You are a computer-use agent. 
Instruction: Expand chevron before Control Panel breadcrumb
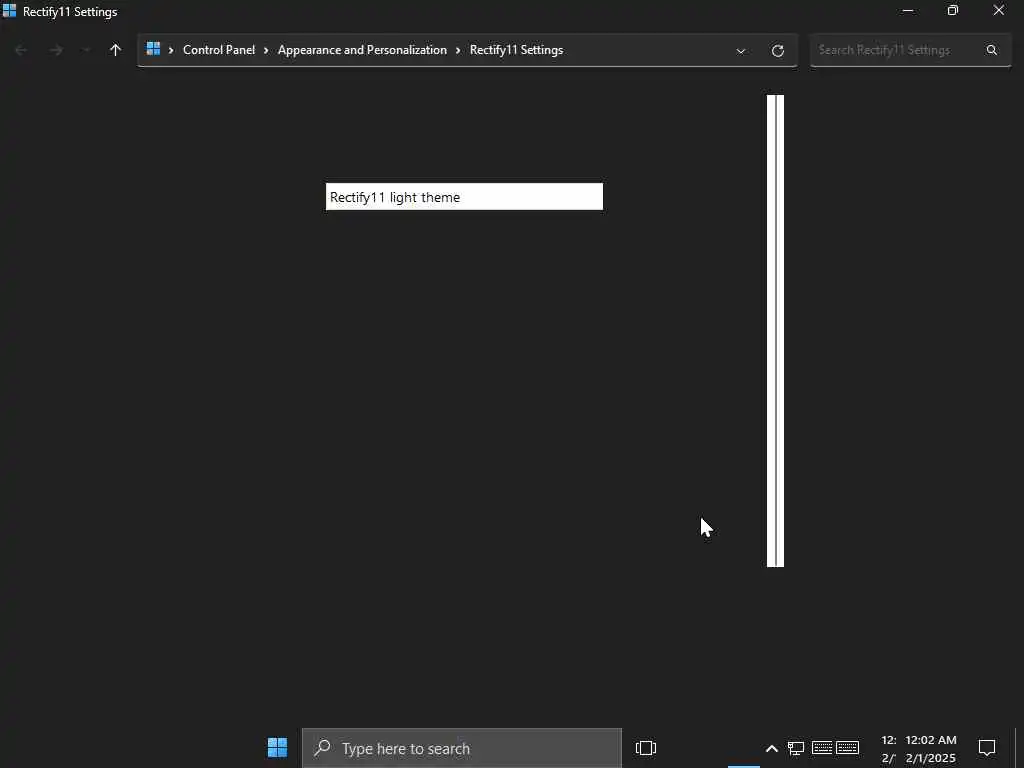(x=171, y=50)
